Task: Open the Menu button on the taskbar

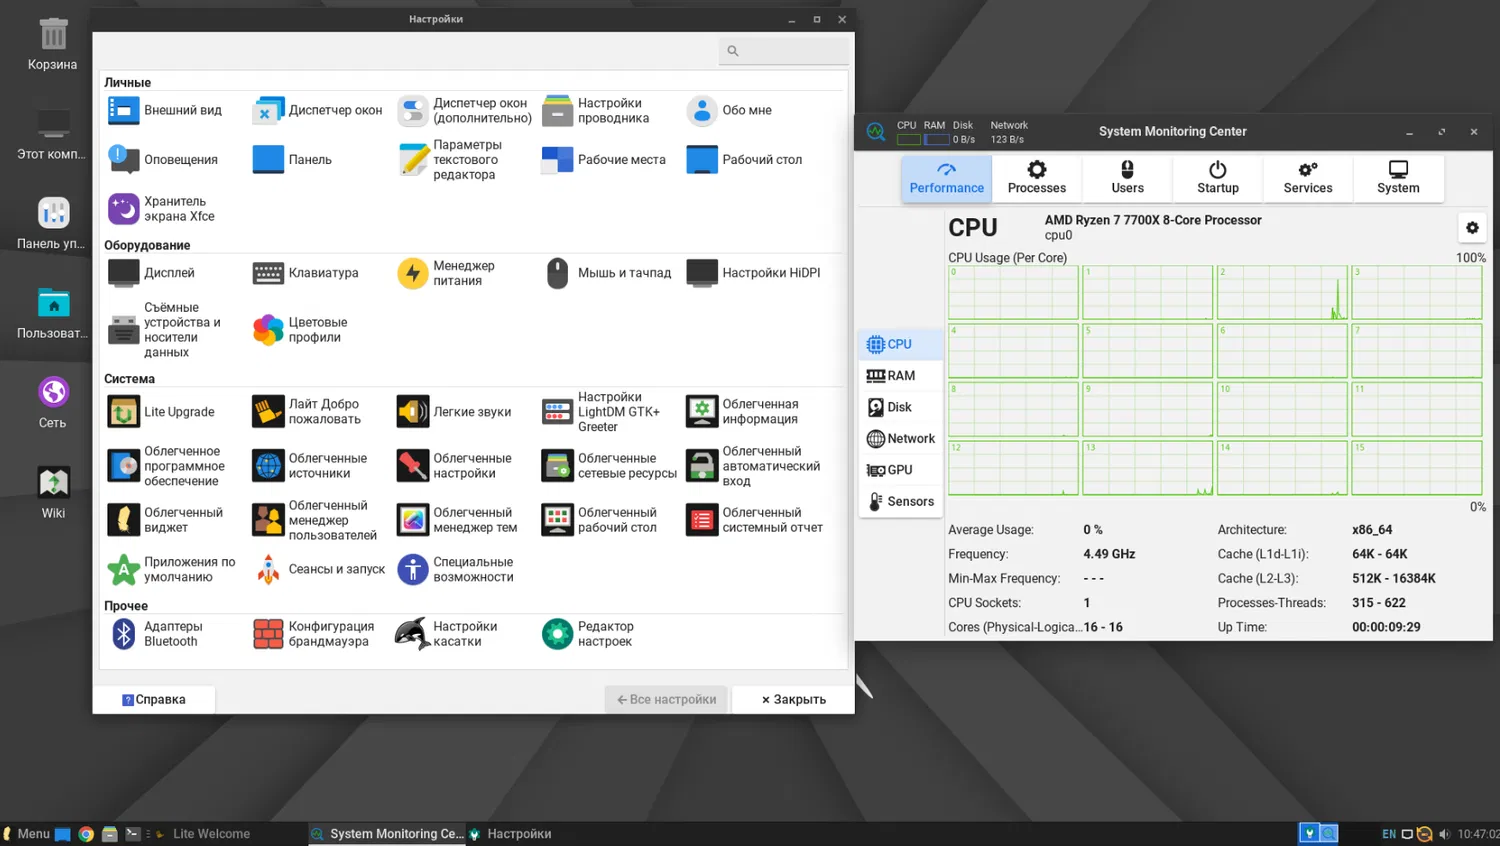Action: point(26,834)
